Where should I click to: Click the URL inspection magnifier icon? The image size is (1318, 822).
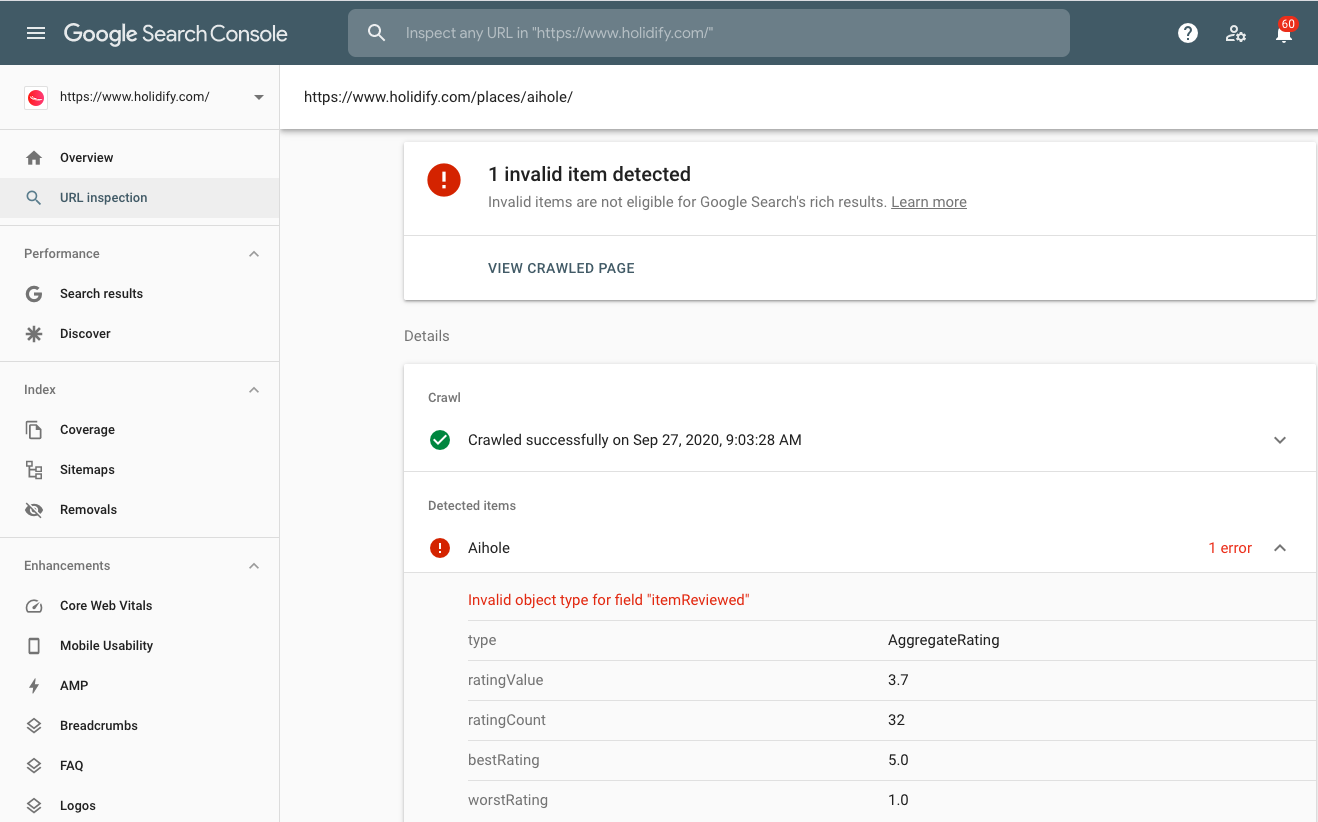point(34,198)
